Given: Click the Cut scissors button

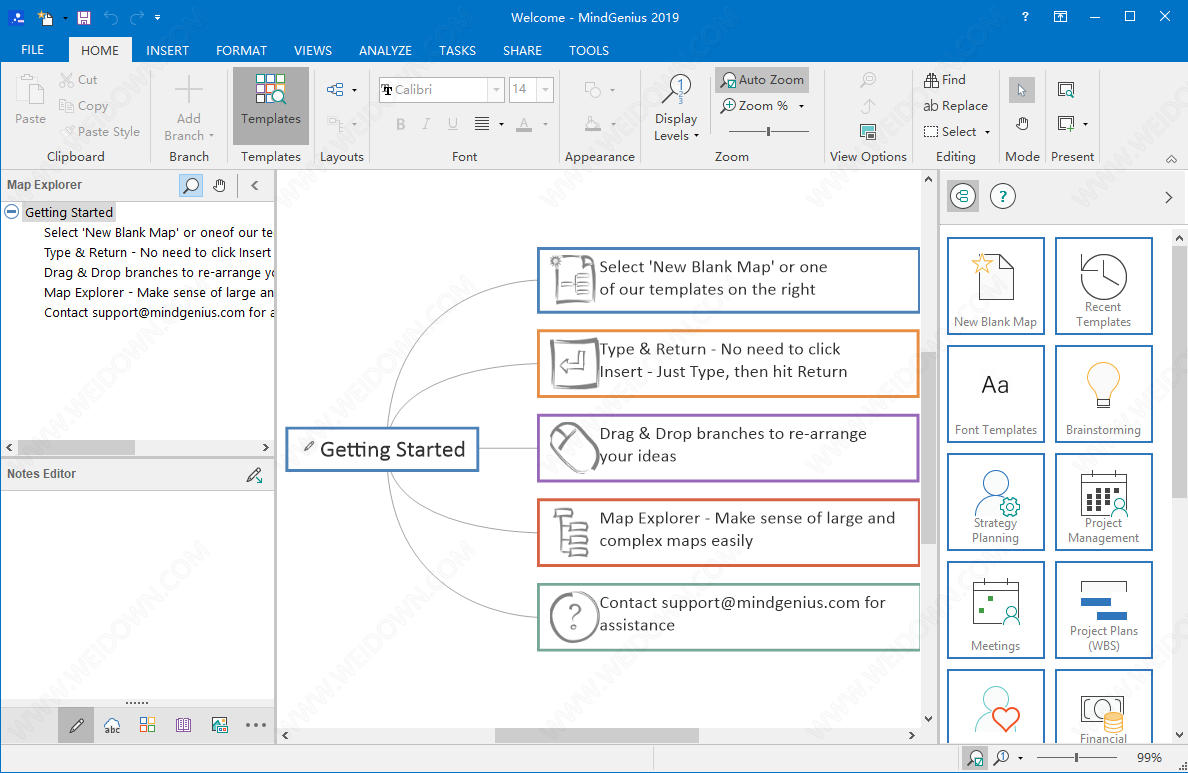Looking at the screenshot, I should click(x=78, y=80).
